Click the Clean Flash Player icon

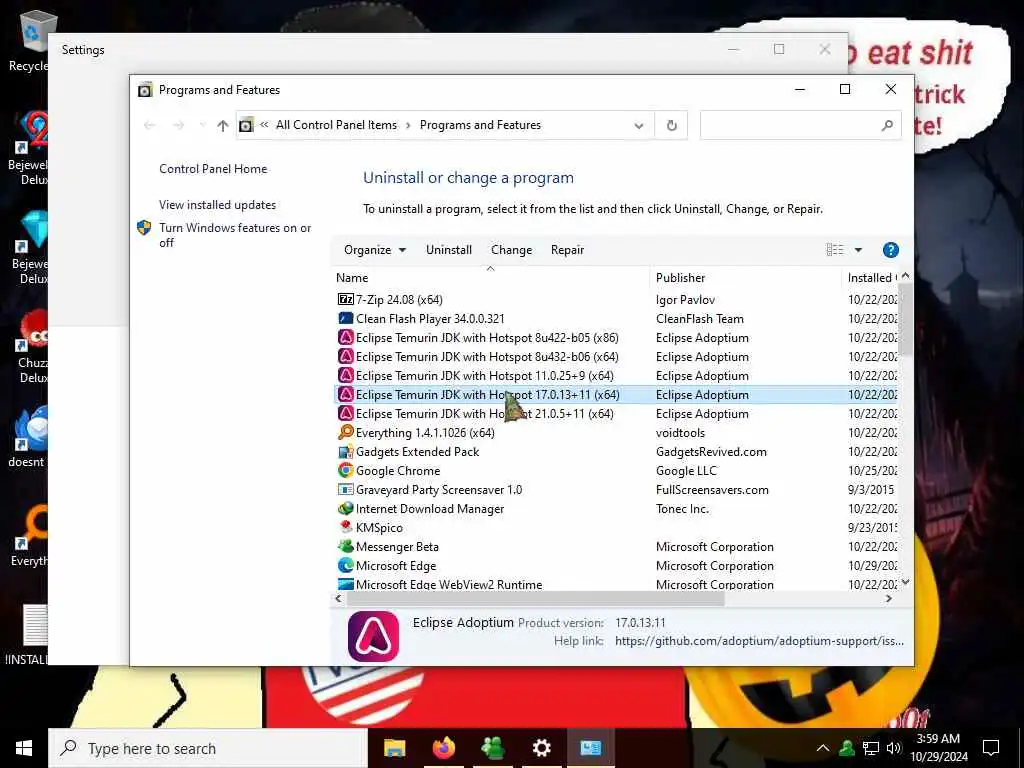tap(345, 318)
